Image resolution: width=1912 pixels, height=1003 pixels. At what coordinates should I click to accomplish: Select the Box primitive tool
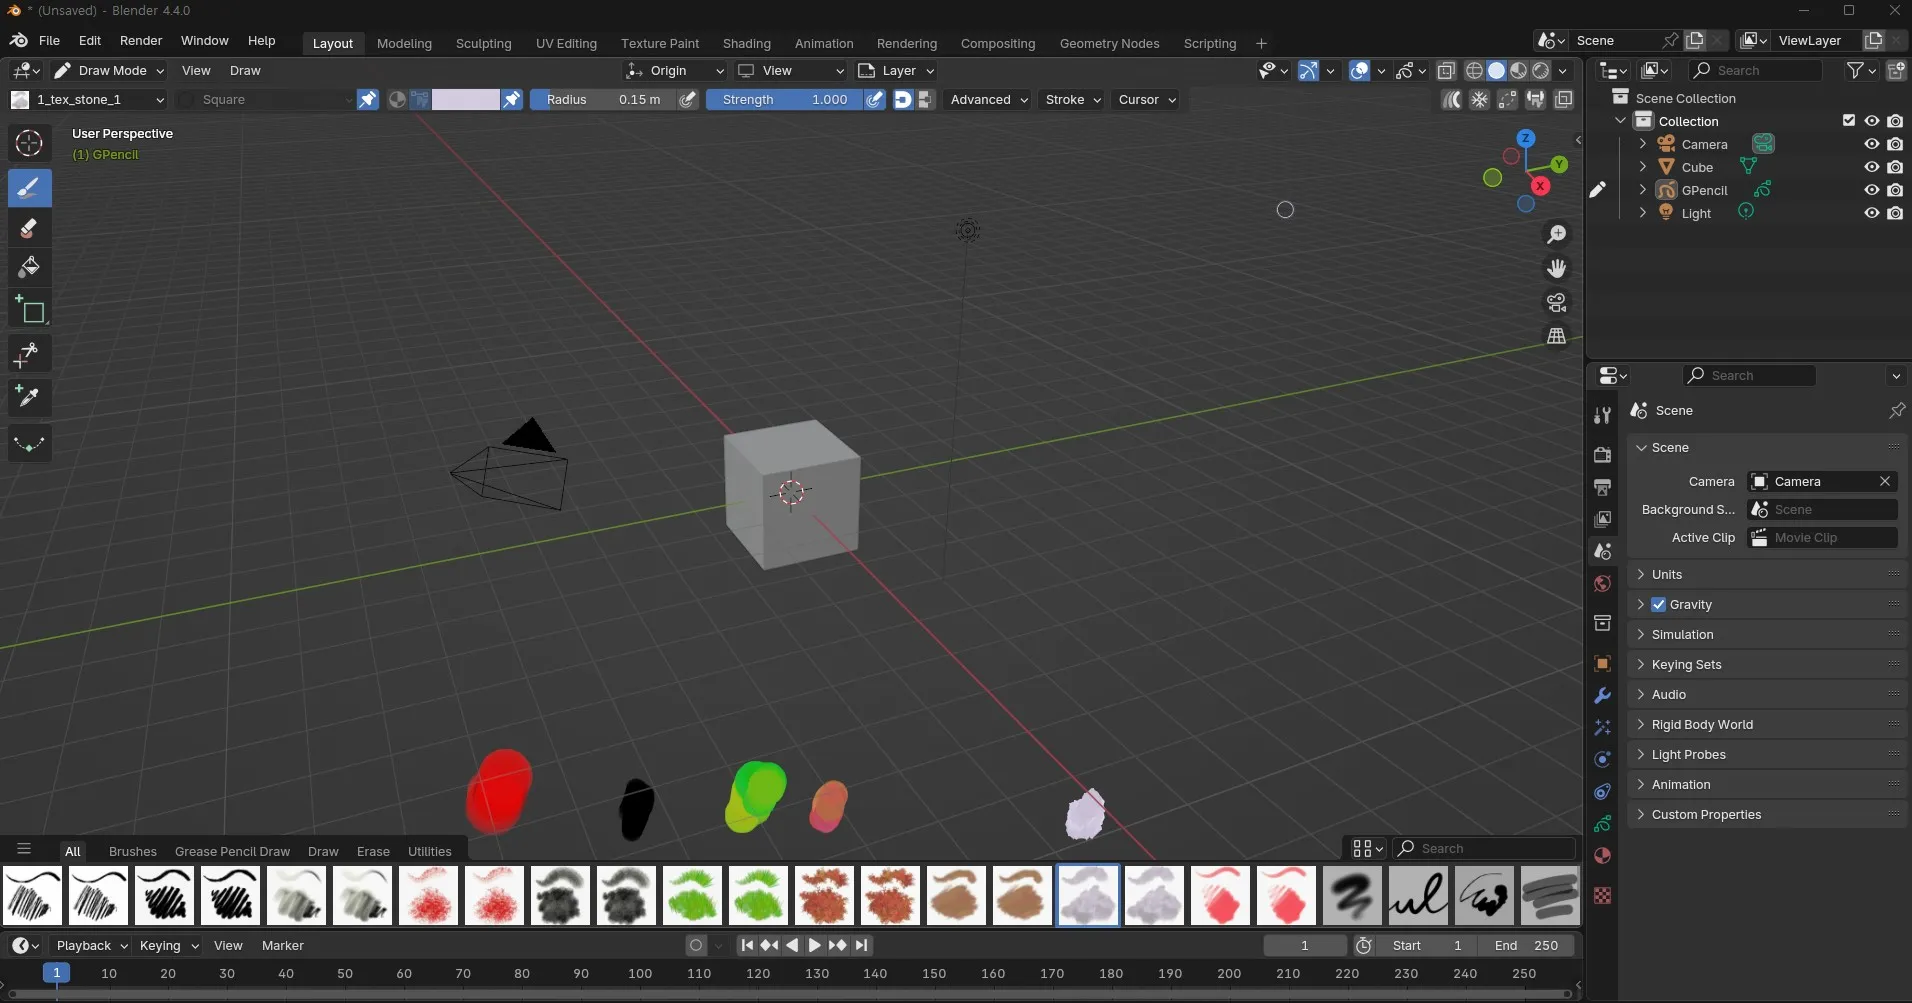coord(29,310)
